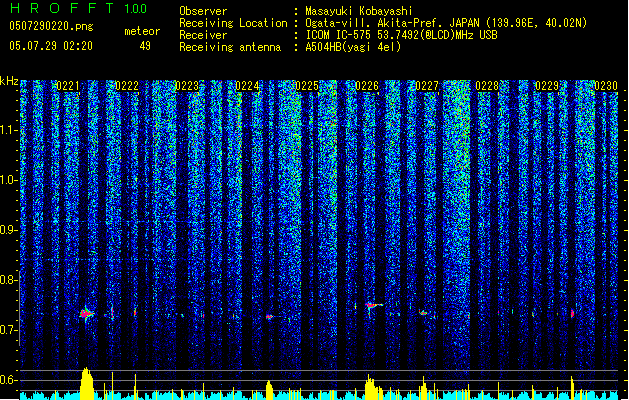Click the 0226 time marker
The height and width of the screenshot is (400, 629).
tap(367, 86)
